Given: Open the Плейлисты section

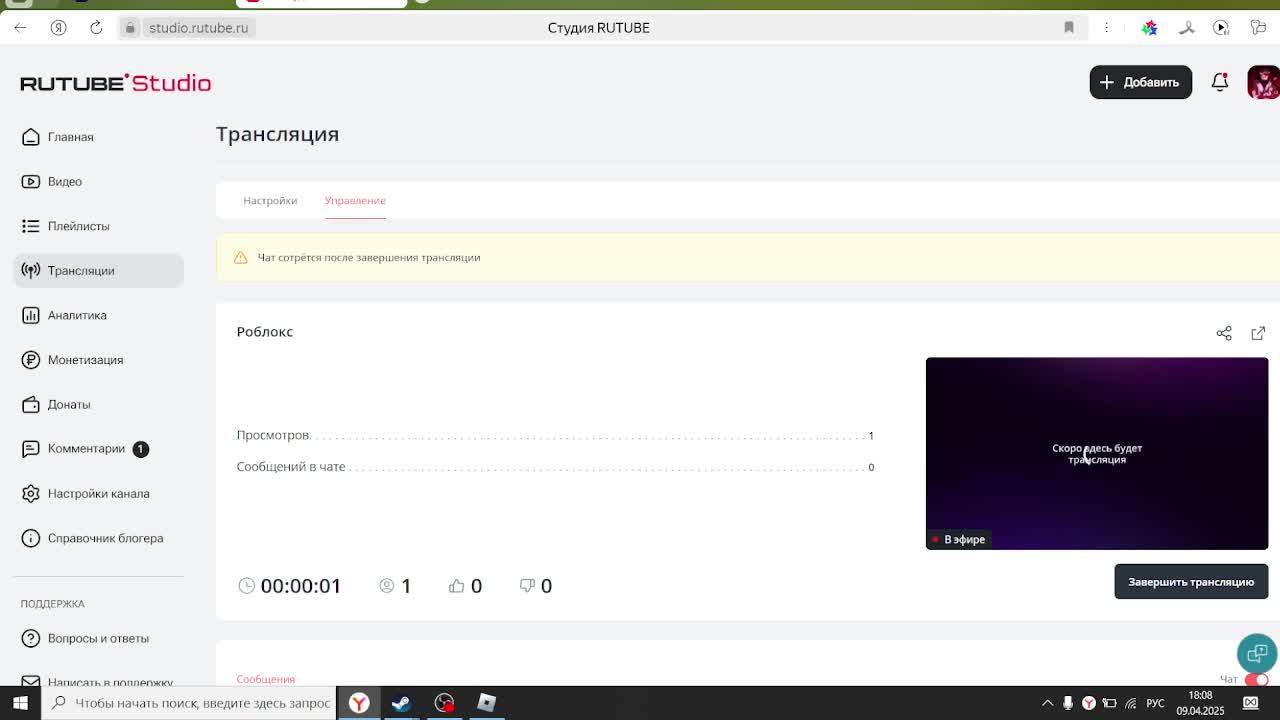Looking at the screenshot, I should click(78, 226).
